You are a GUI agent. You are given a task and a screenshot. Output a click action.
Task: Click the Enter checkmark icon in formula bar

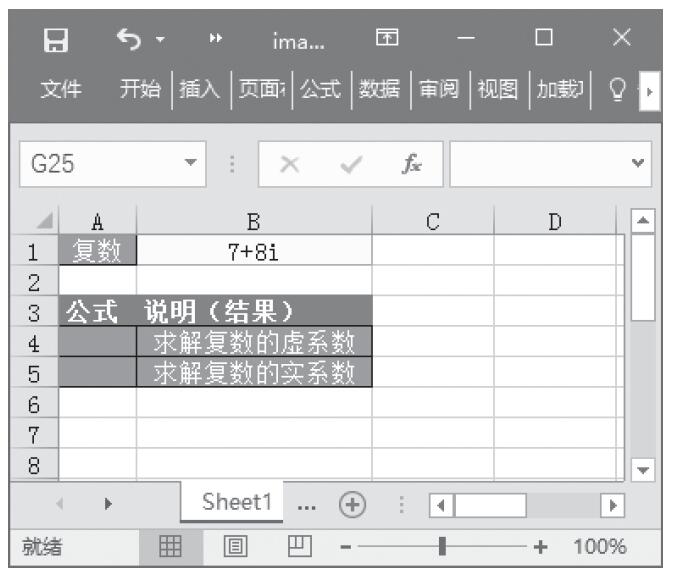[350, 164]
